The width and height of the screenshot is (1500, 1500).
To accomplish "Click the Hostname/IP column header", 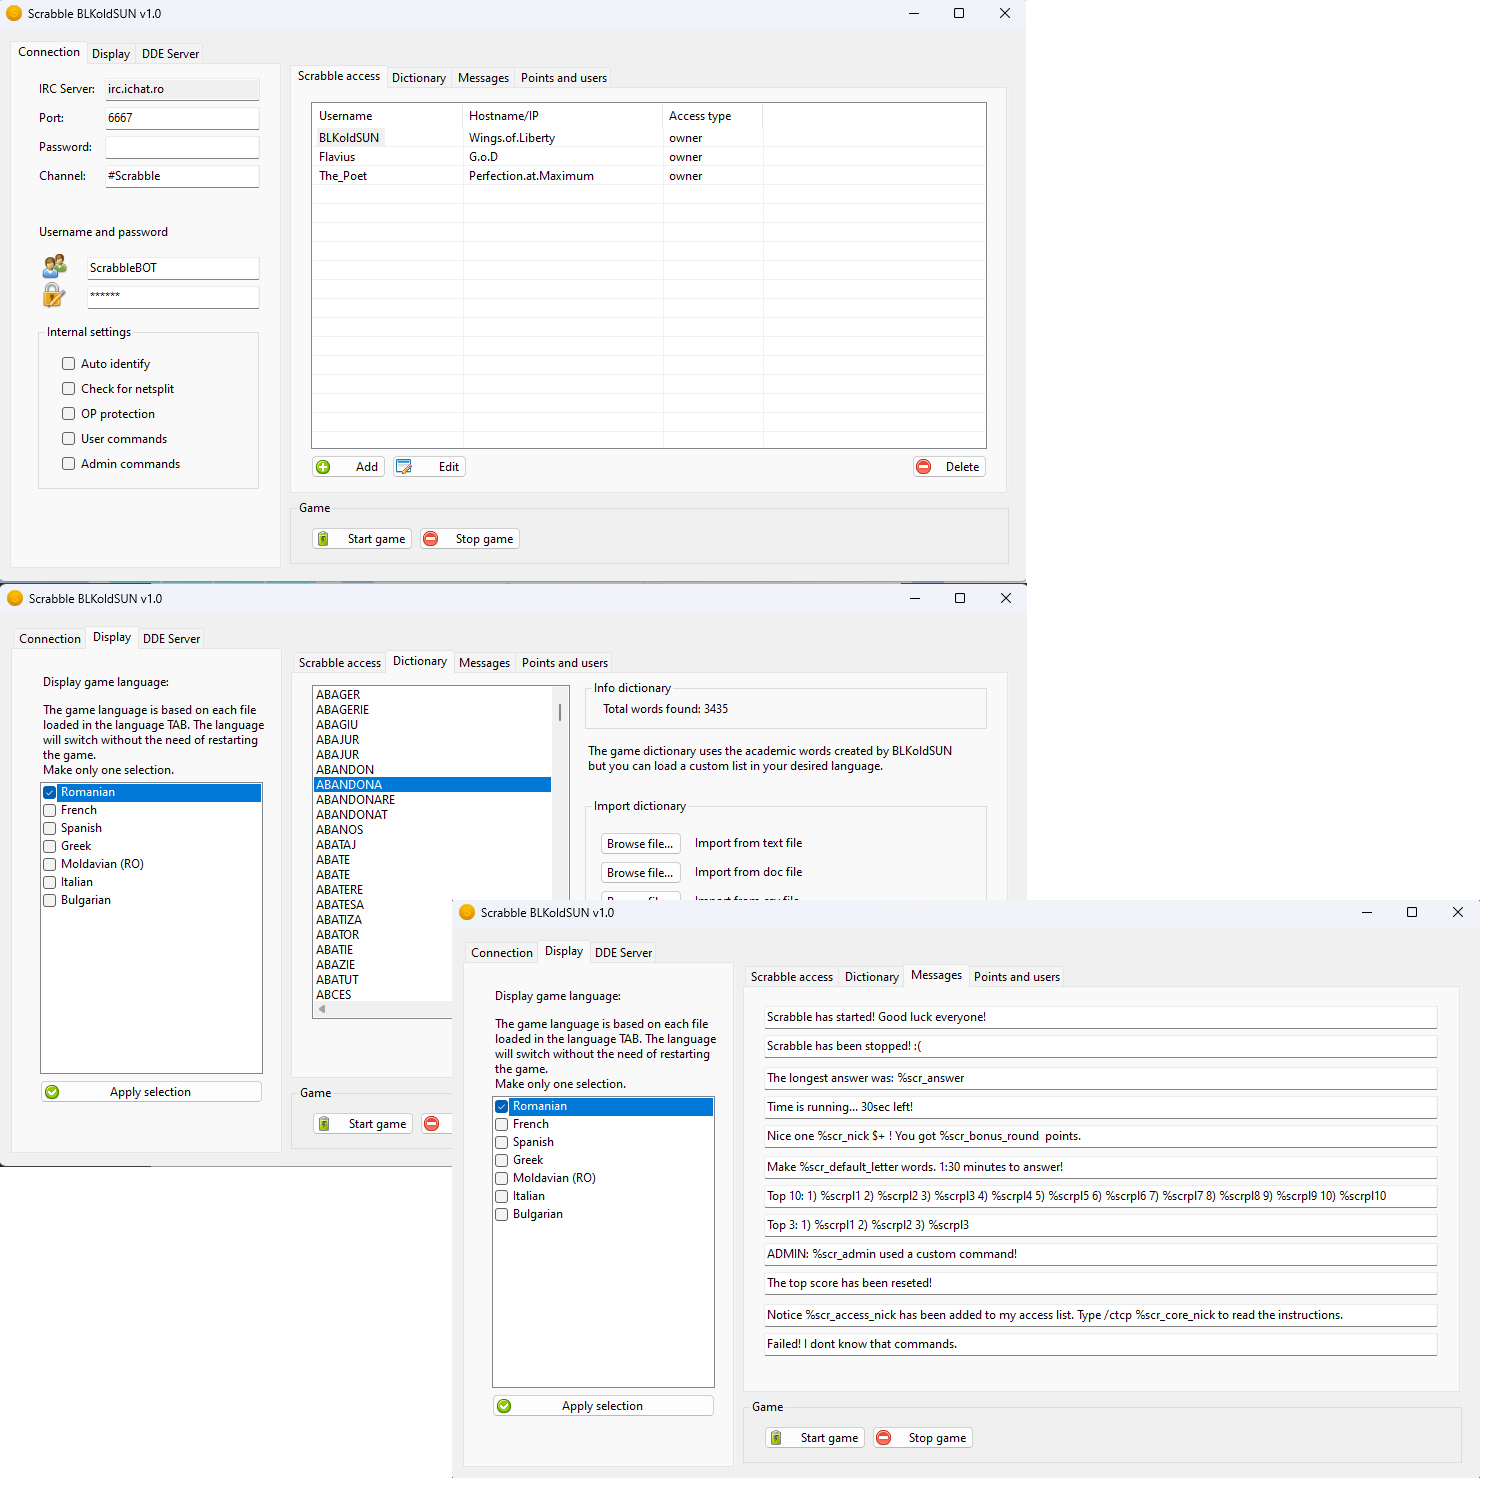I will 563,116.
